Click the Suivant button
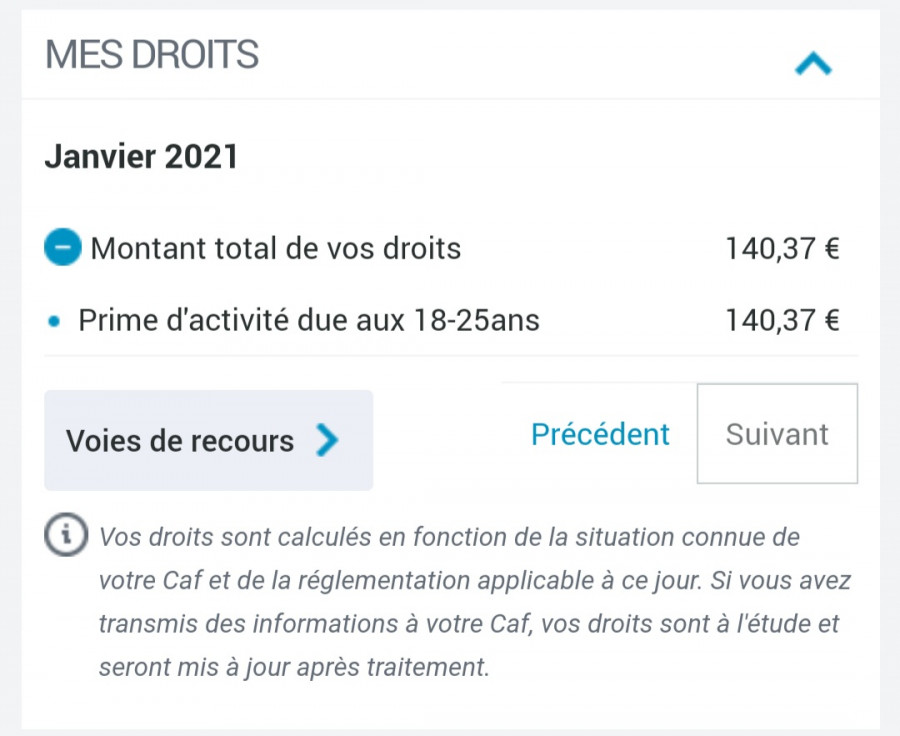 [x=777, y=433]
